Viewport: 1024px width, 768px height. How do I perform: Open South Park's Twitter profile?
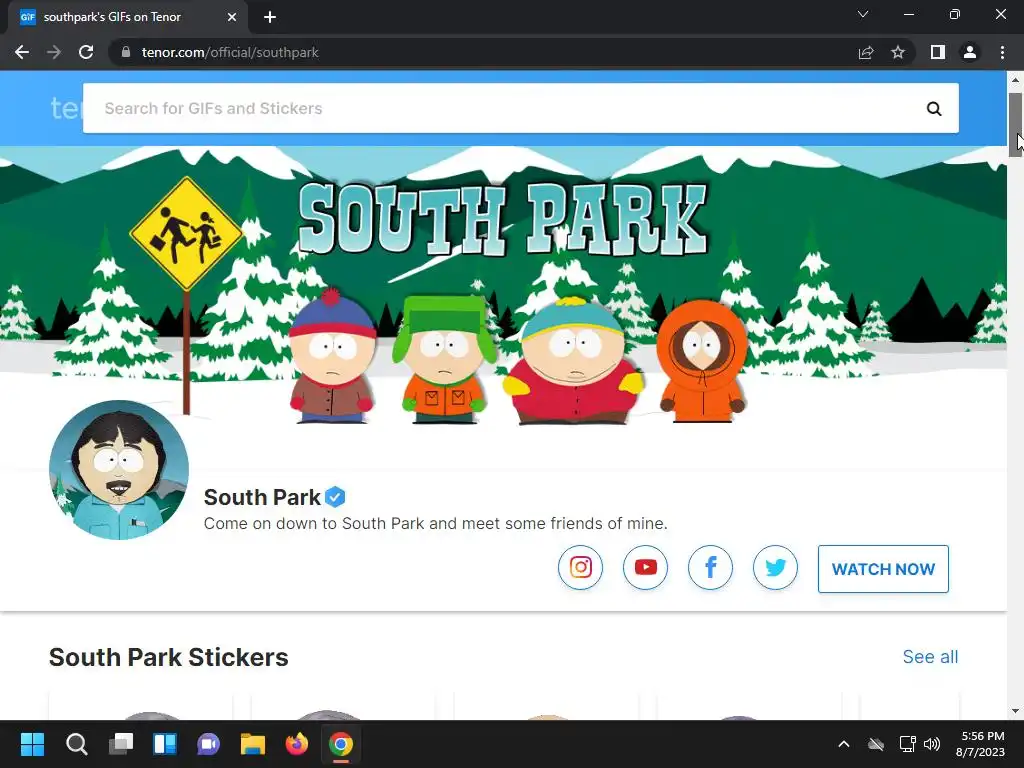click(775, 568)
